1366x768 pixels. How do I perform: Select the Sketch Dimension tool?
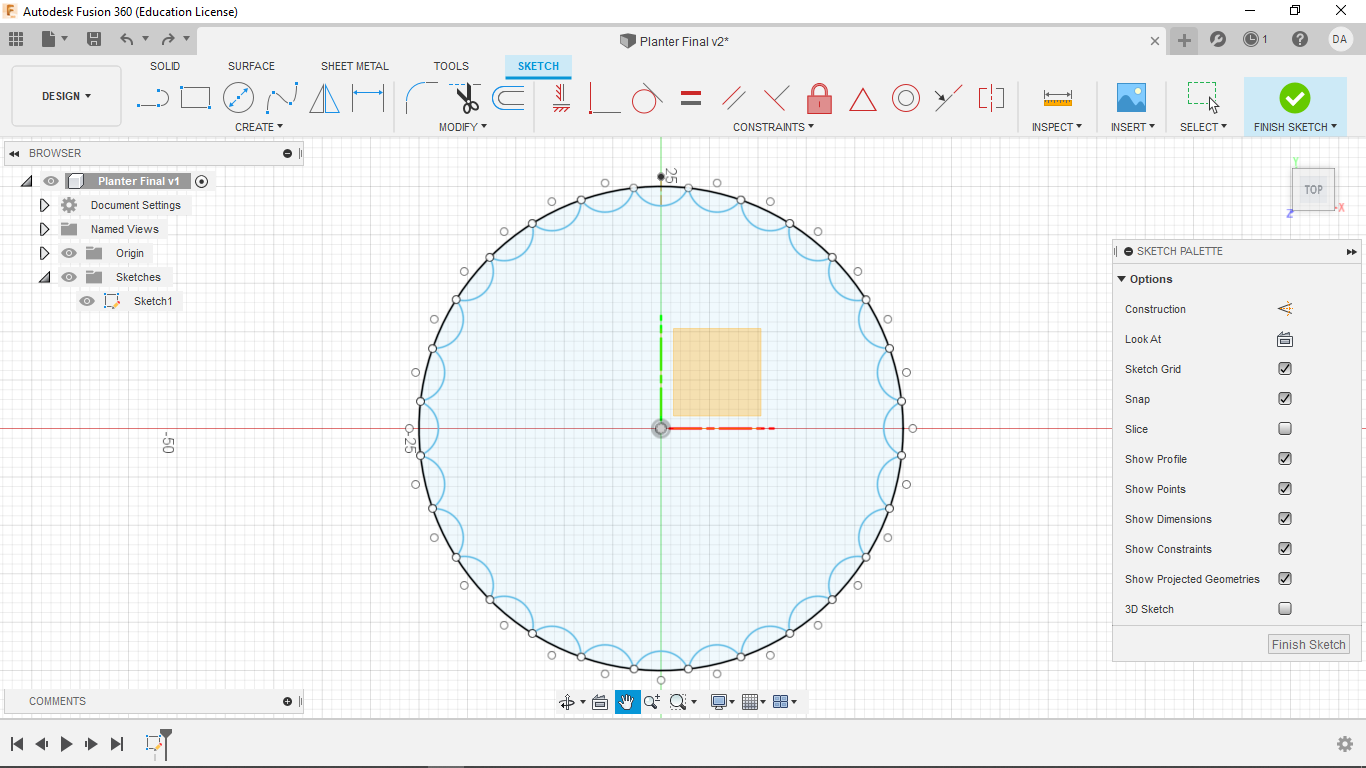368,98
